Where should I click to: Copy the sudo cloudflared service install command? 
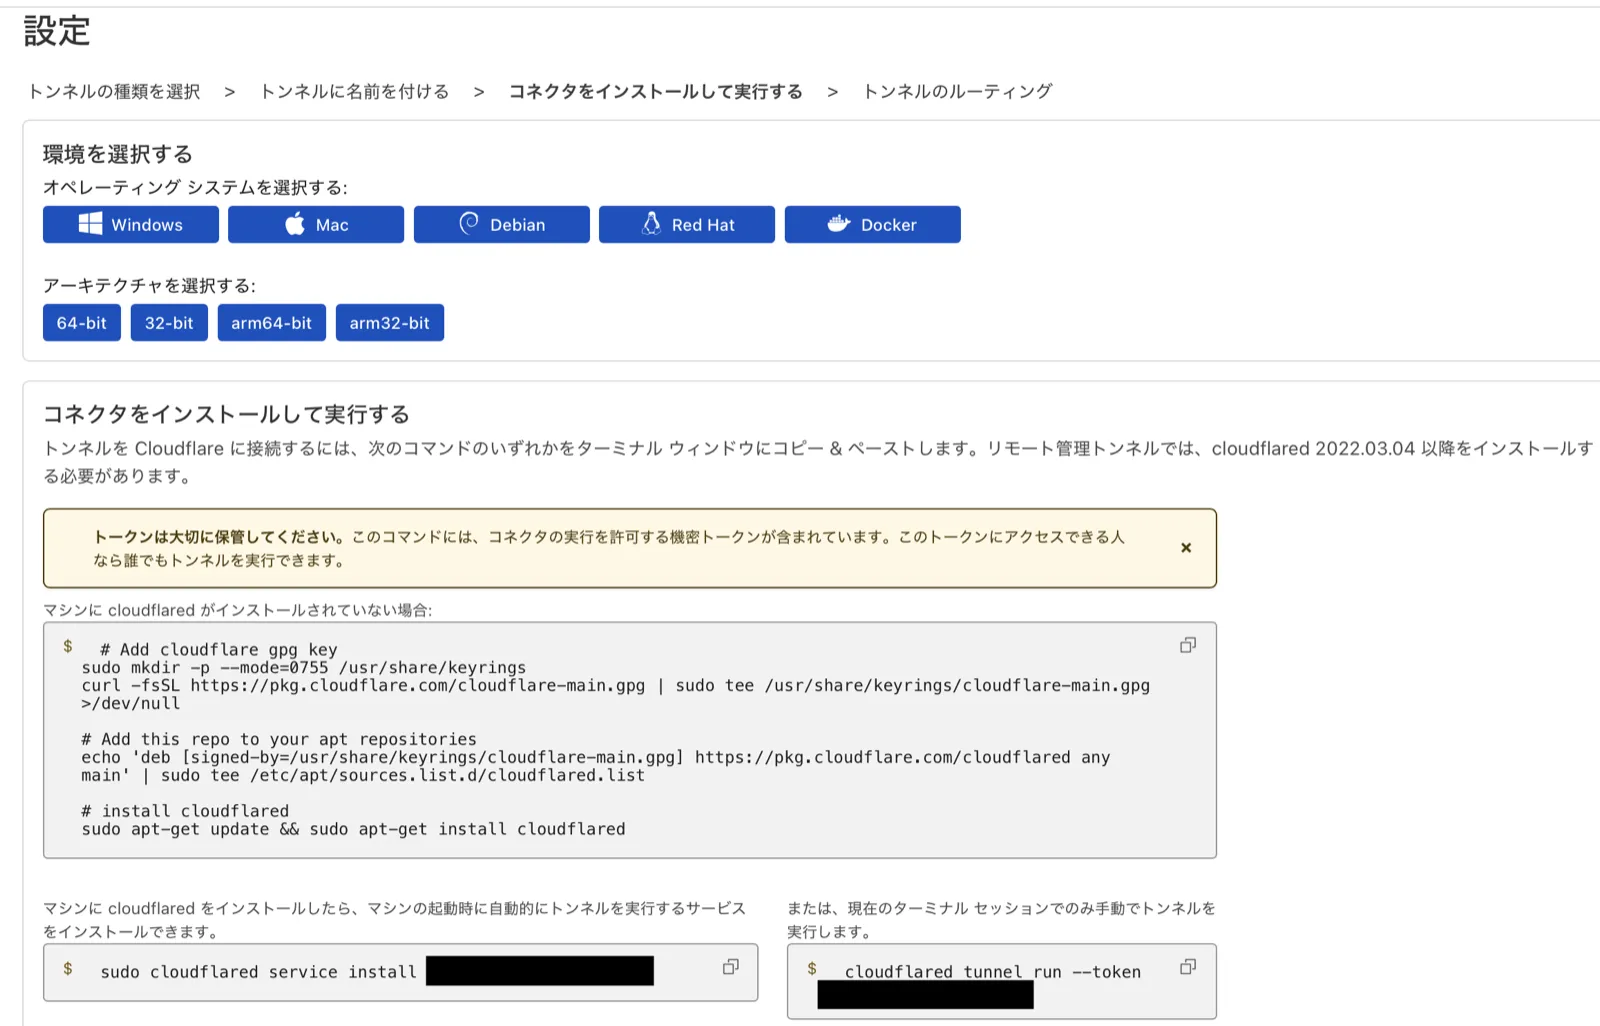(x=730, y=967)
